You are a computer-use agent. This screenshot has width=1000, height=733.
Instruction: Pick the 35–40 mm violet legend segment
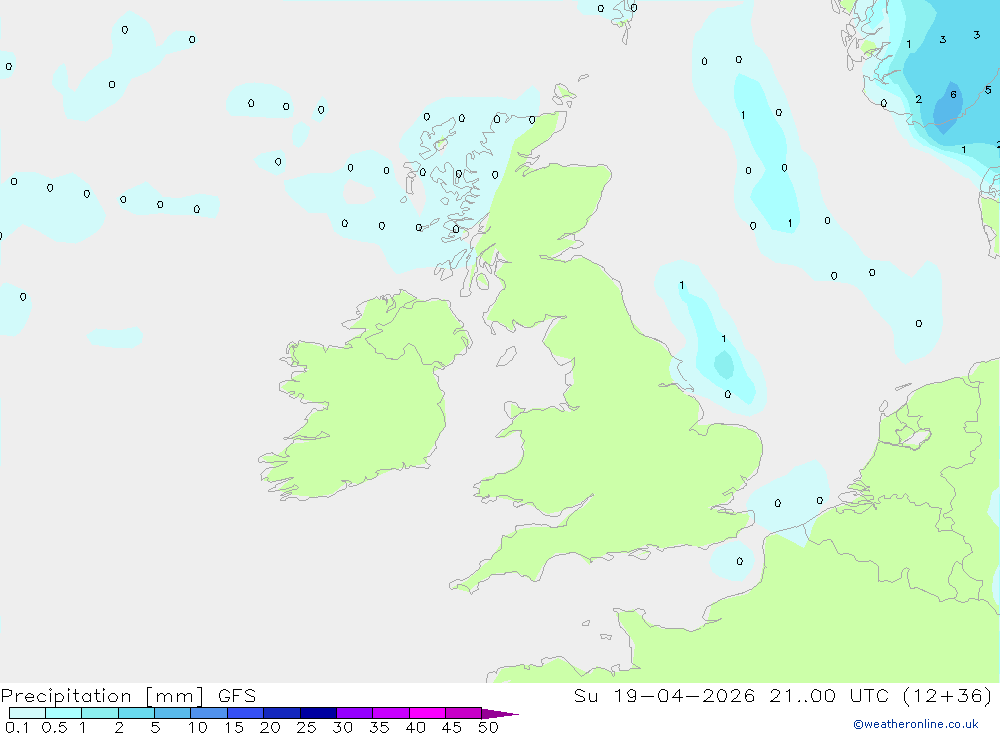(391, 713)
